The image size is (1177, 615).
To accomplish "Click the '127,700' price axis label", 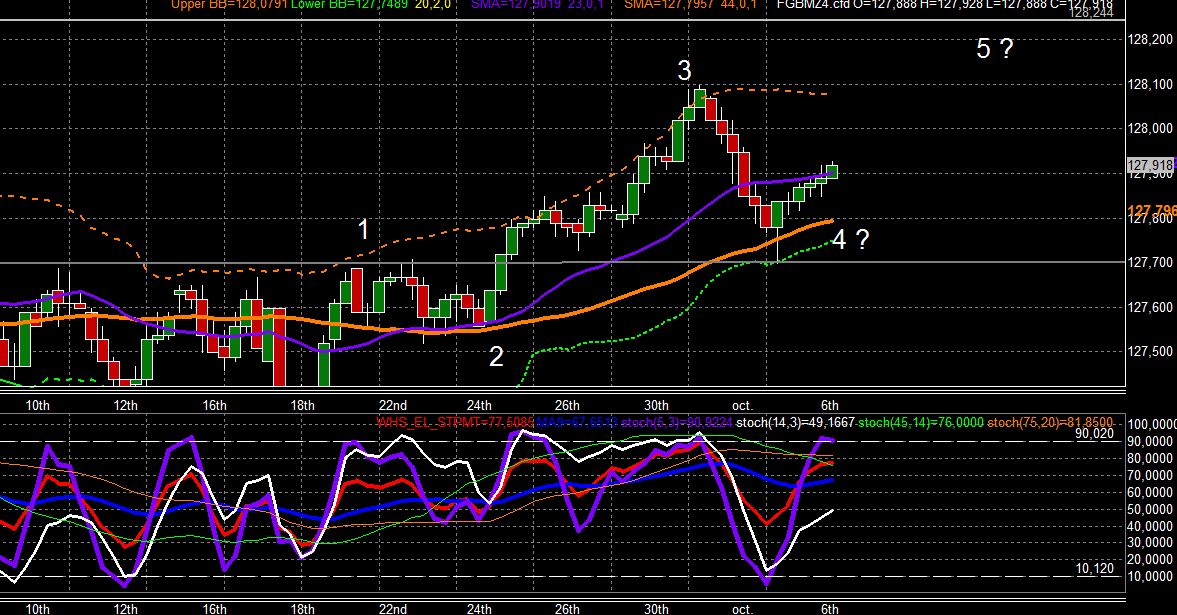I will 1150,262.
